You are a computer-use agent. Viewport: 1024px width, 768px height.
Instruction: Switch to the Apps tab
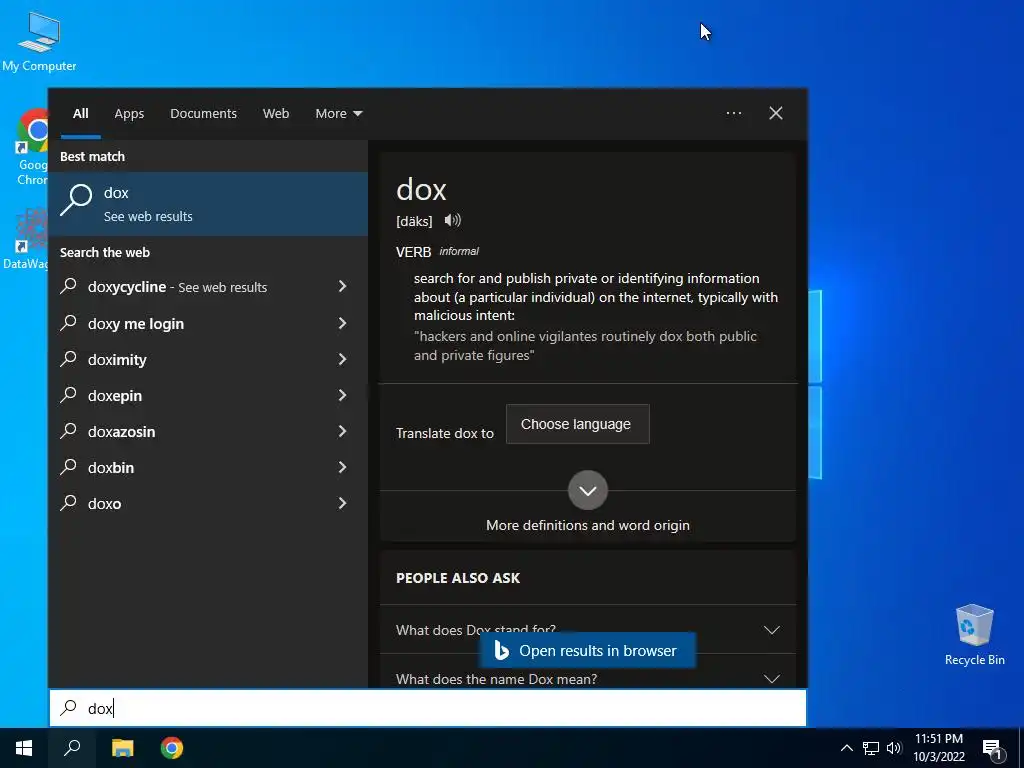[x=129, y=114]
